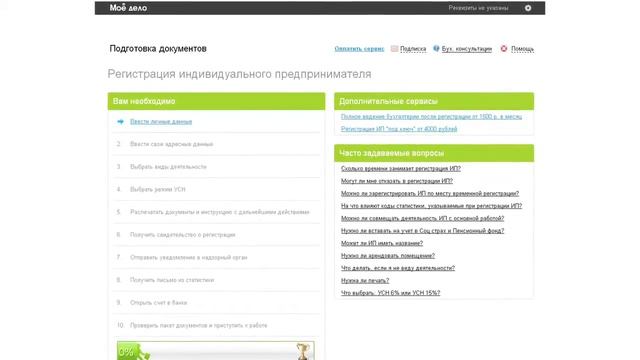Select step 8 Получить письмо из статистики

[x=172, y=280]
